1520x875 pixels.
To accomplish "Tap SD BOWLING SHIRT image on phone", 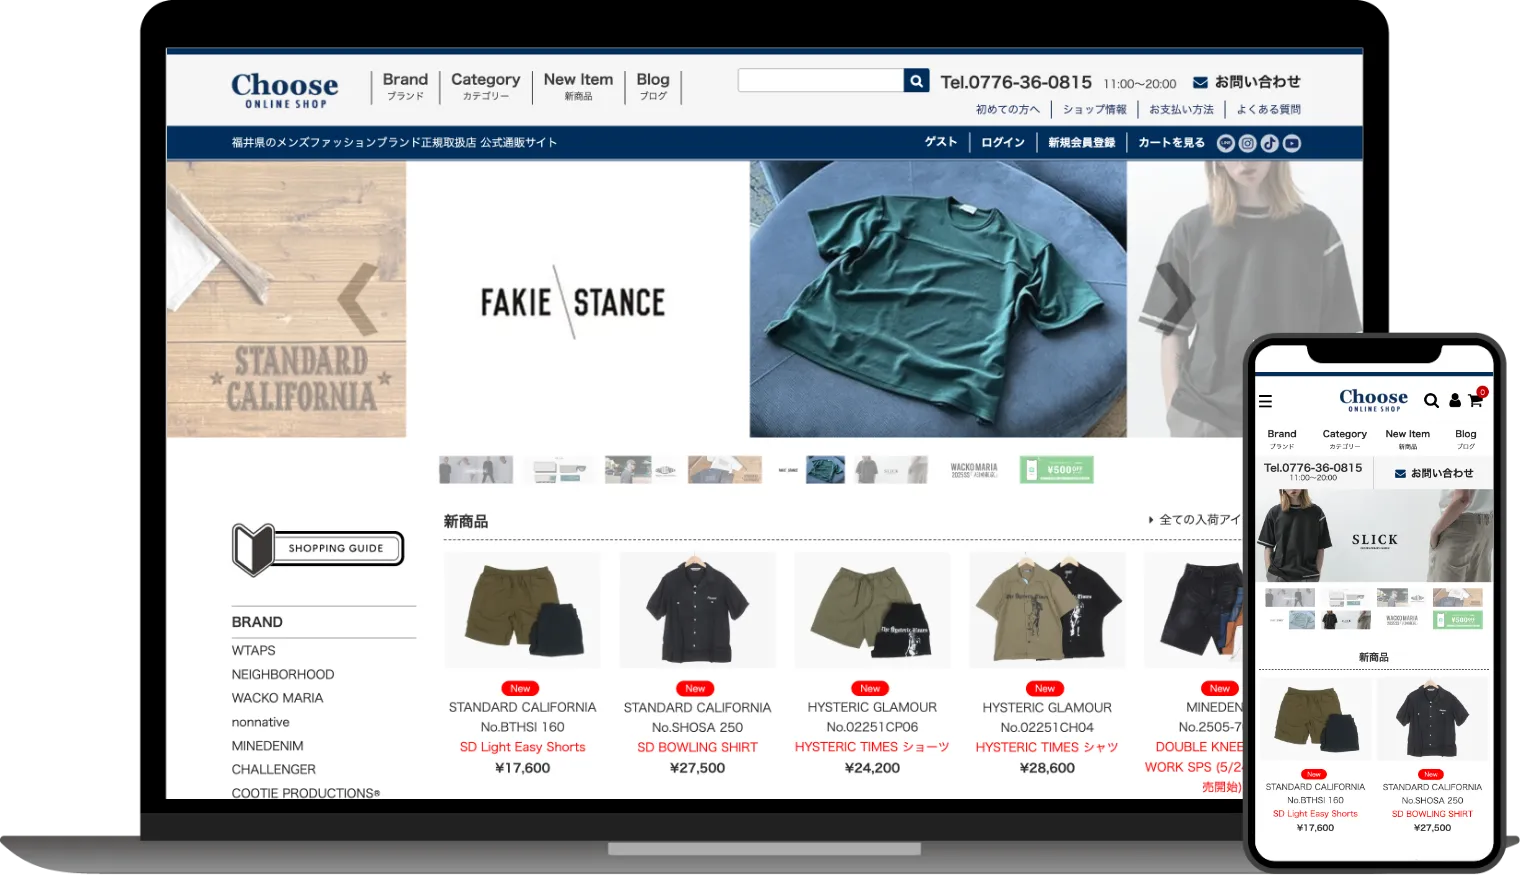I will pos(1432,719).
